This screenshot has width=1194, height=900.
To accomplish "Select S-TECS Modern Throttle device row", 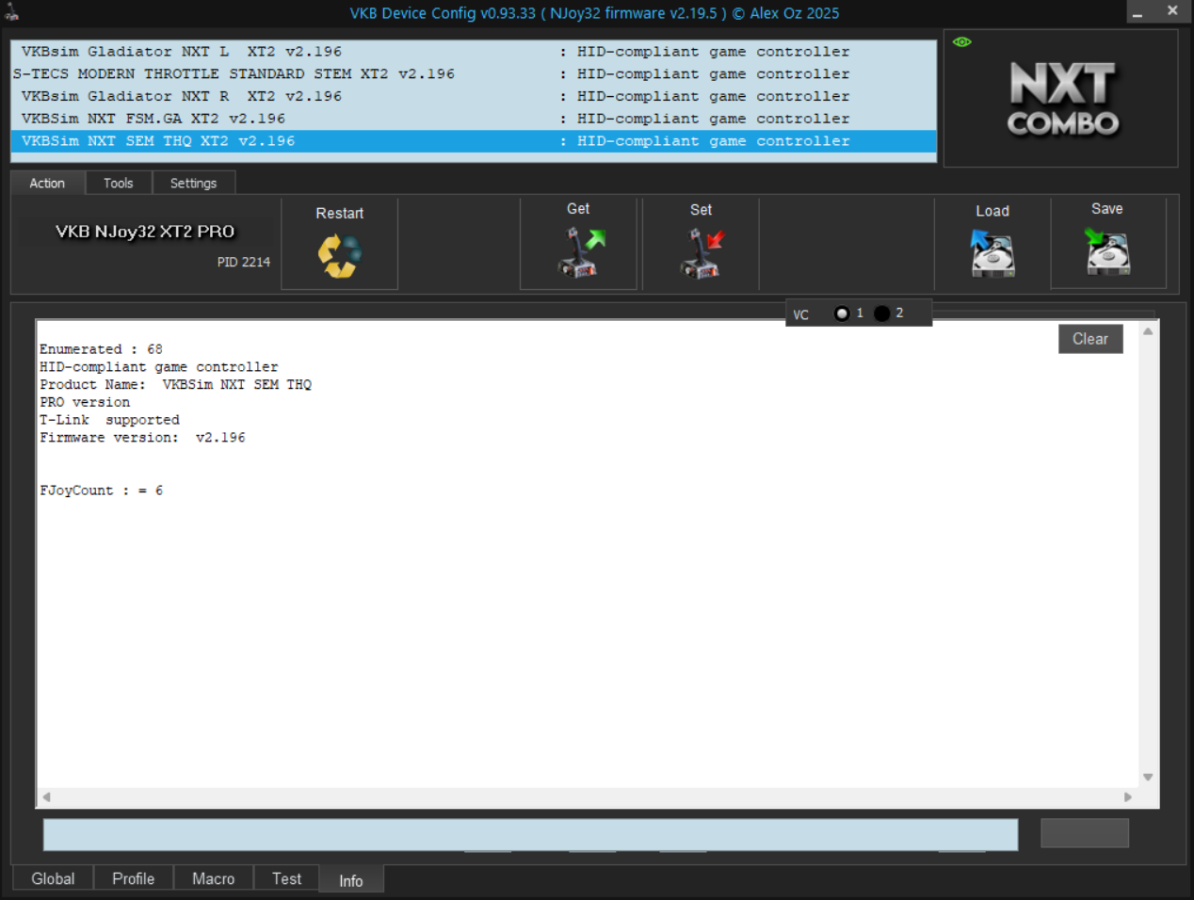I will click(x=233, y=74).
